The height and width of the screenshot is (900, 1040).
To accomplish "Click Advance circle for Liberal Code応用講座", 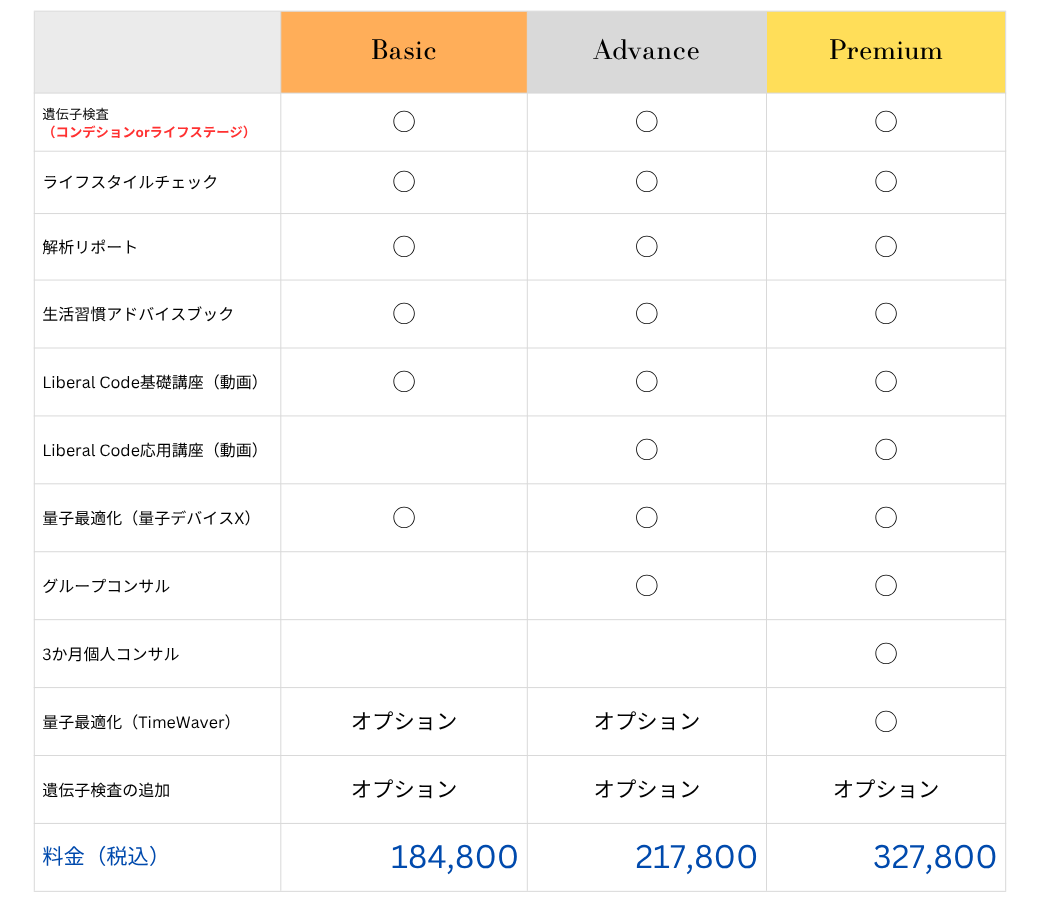I will 647,449.
